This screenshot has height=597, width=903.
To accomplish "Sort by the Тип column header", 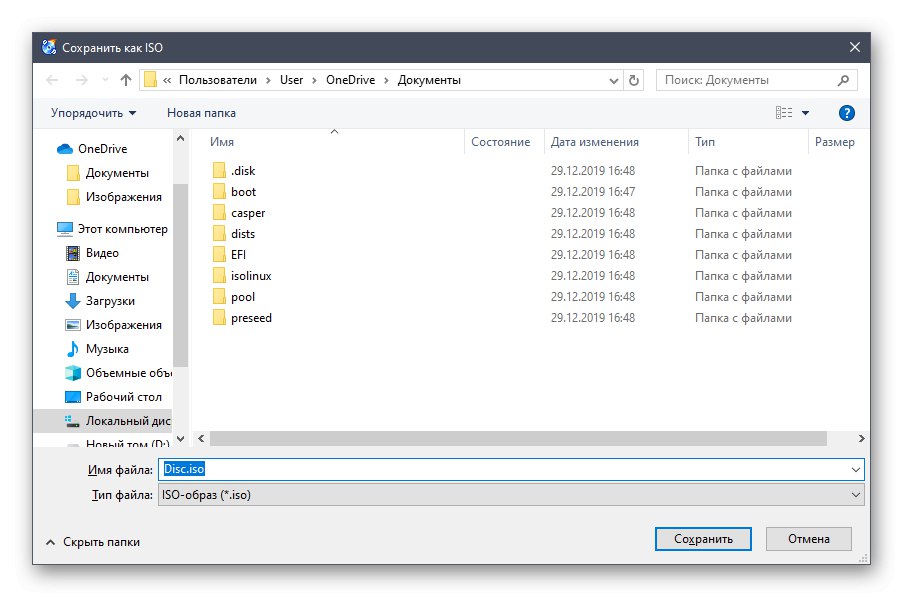I will coord(704,142).
